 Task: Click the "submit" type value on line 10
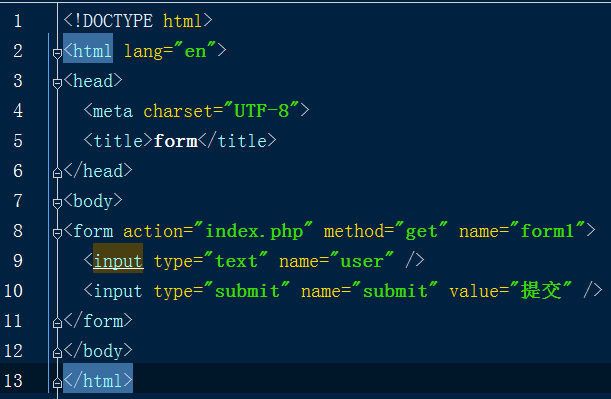click(247, 291)
